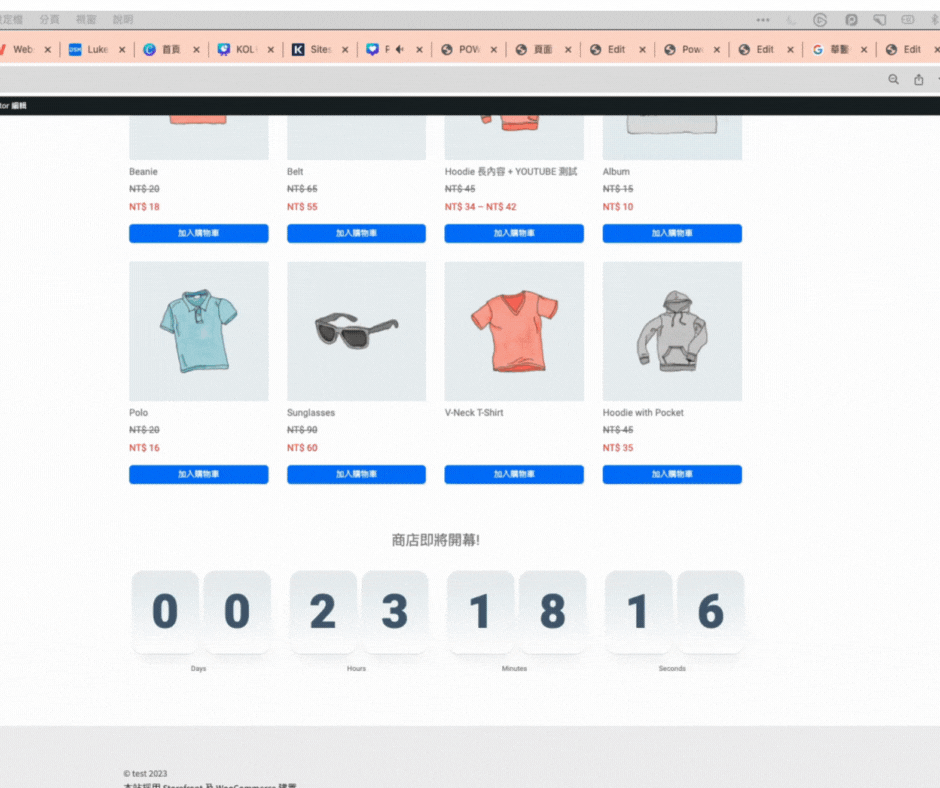Close the Luke browser tab
Viewport: 940px width, 788px height.
click(122, 50)
